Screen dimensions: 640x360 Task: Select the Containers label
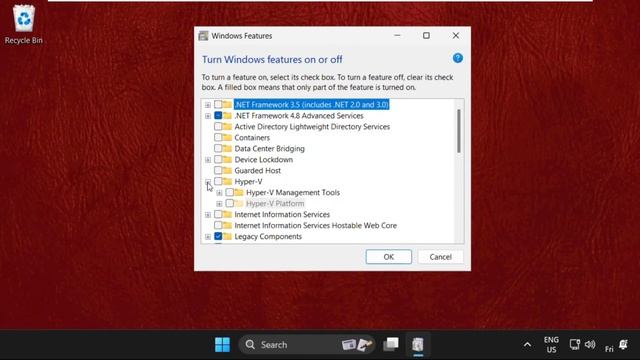(x=252, y=138)
